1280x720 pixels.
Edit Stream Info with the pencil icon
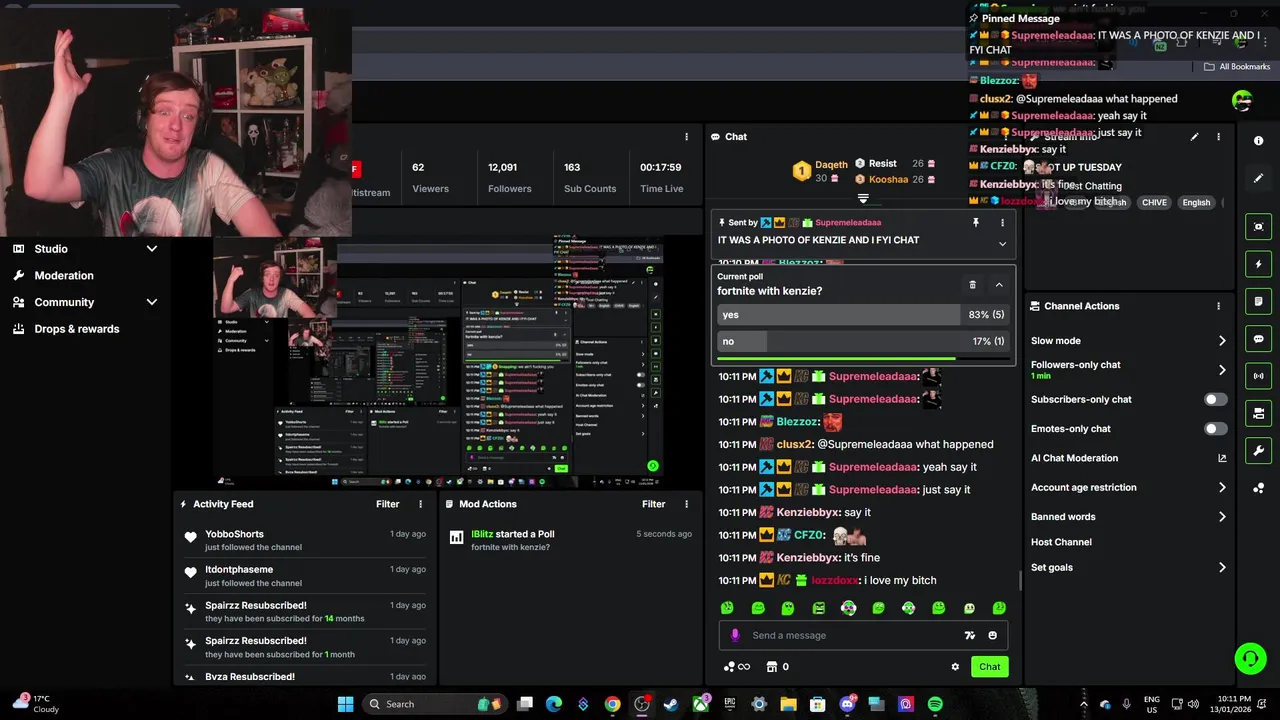1194,137
